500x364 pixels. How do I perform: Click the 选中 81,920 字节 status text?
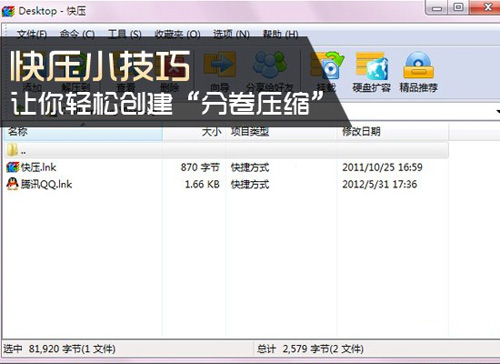[x=60, y=349]
